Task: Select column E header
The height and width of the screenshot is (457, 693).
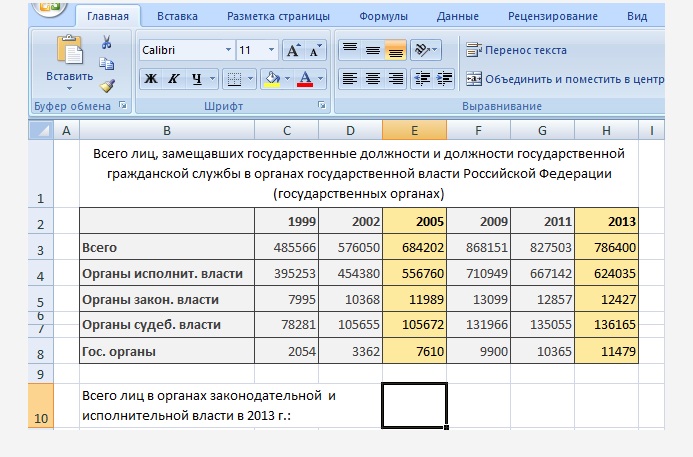Action: [x=414, y=130]
